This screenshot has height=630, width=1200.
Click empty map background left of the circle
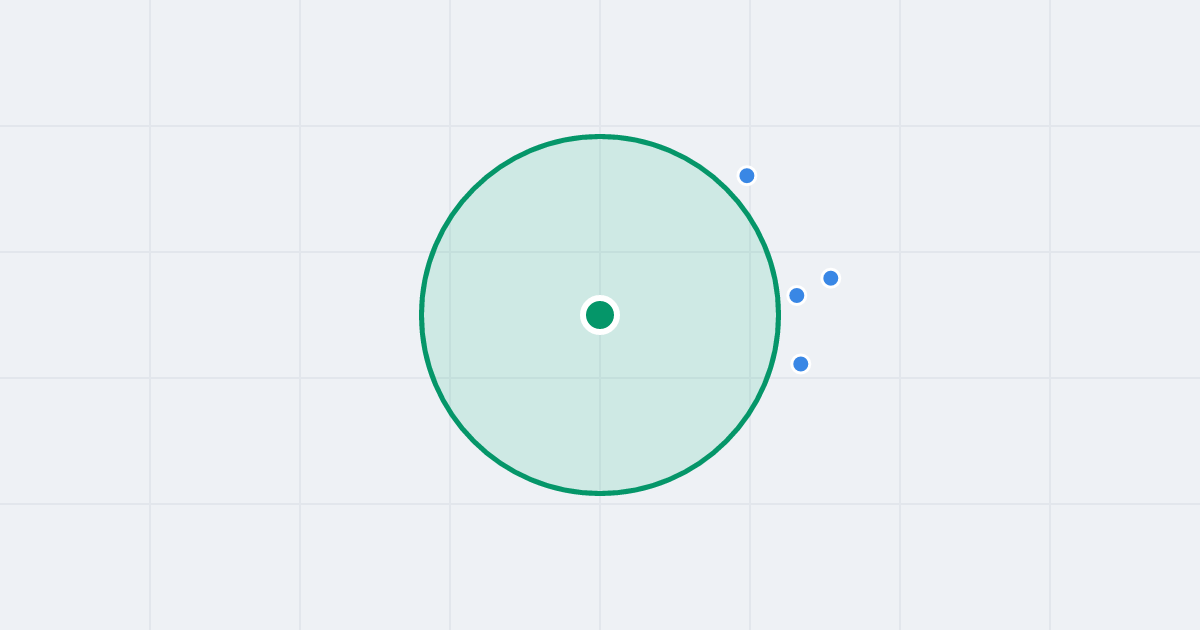210,315
